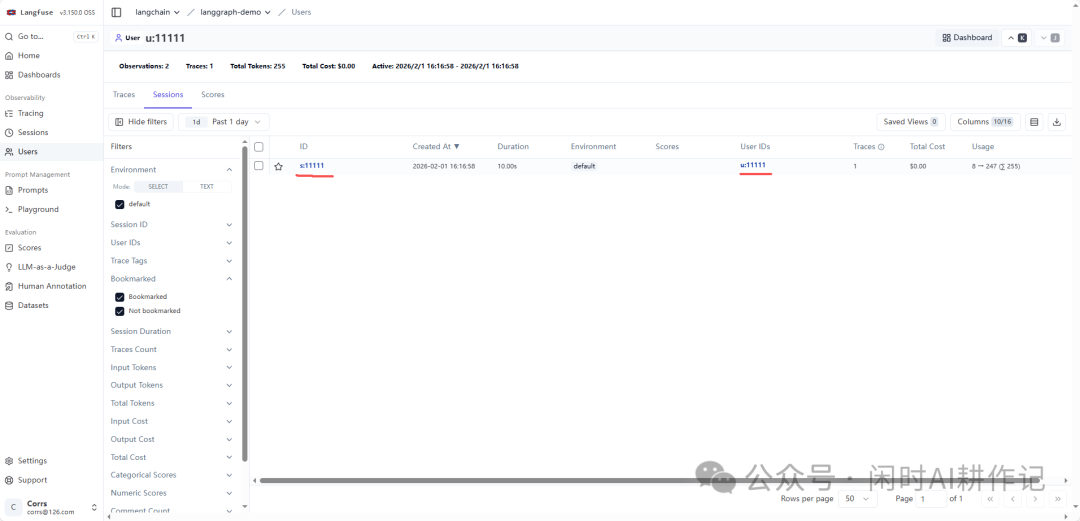The height and width of the screenshot is (521, 1080).
Task: Toggle the sidebar panel icon
Action: 116,12
